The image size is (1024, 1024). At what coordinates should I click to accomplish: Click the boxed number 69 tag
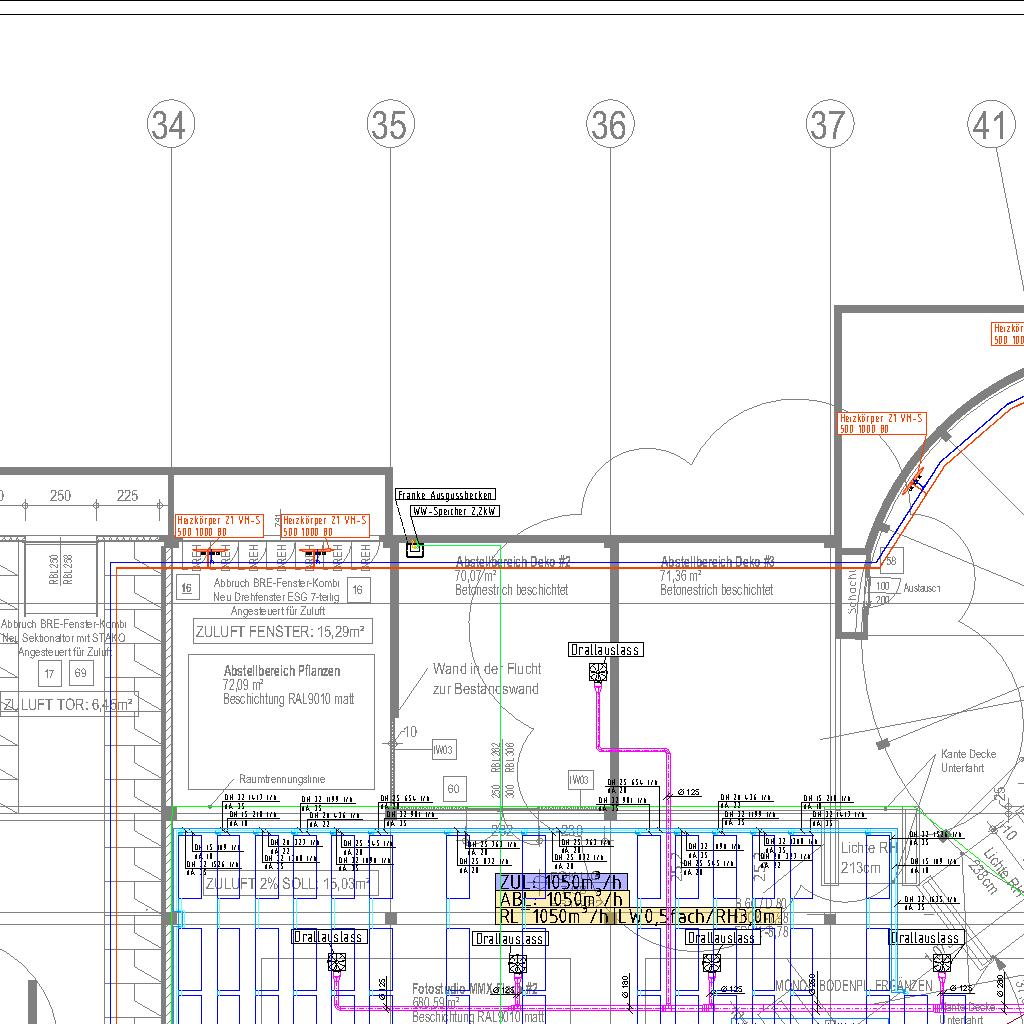tap(80, 673)
